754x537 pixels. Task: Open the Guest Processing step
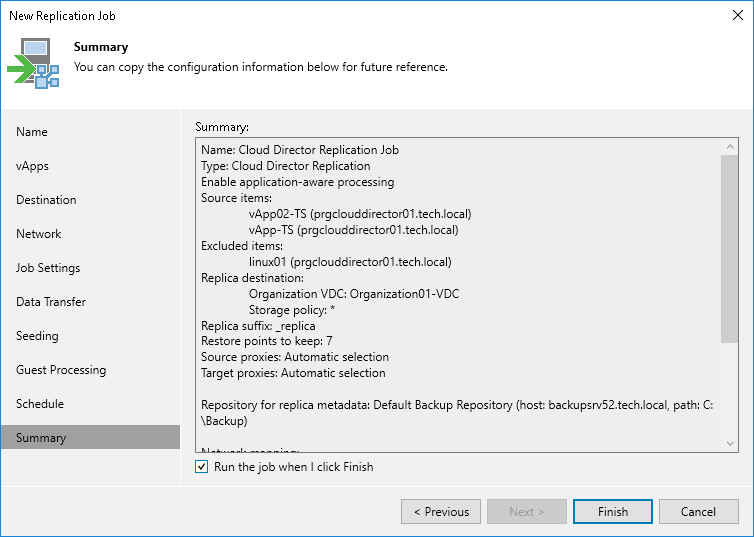[x=61, y=370]
